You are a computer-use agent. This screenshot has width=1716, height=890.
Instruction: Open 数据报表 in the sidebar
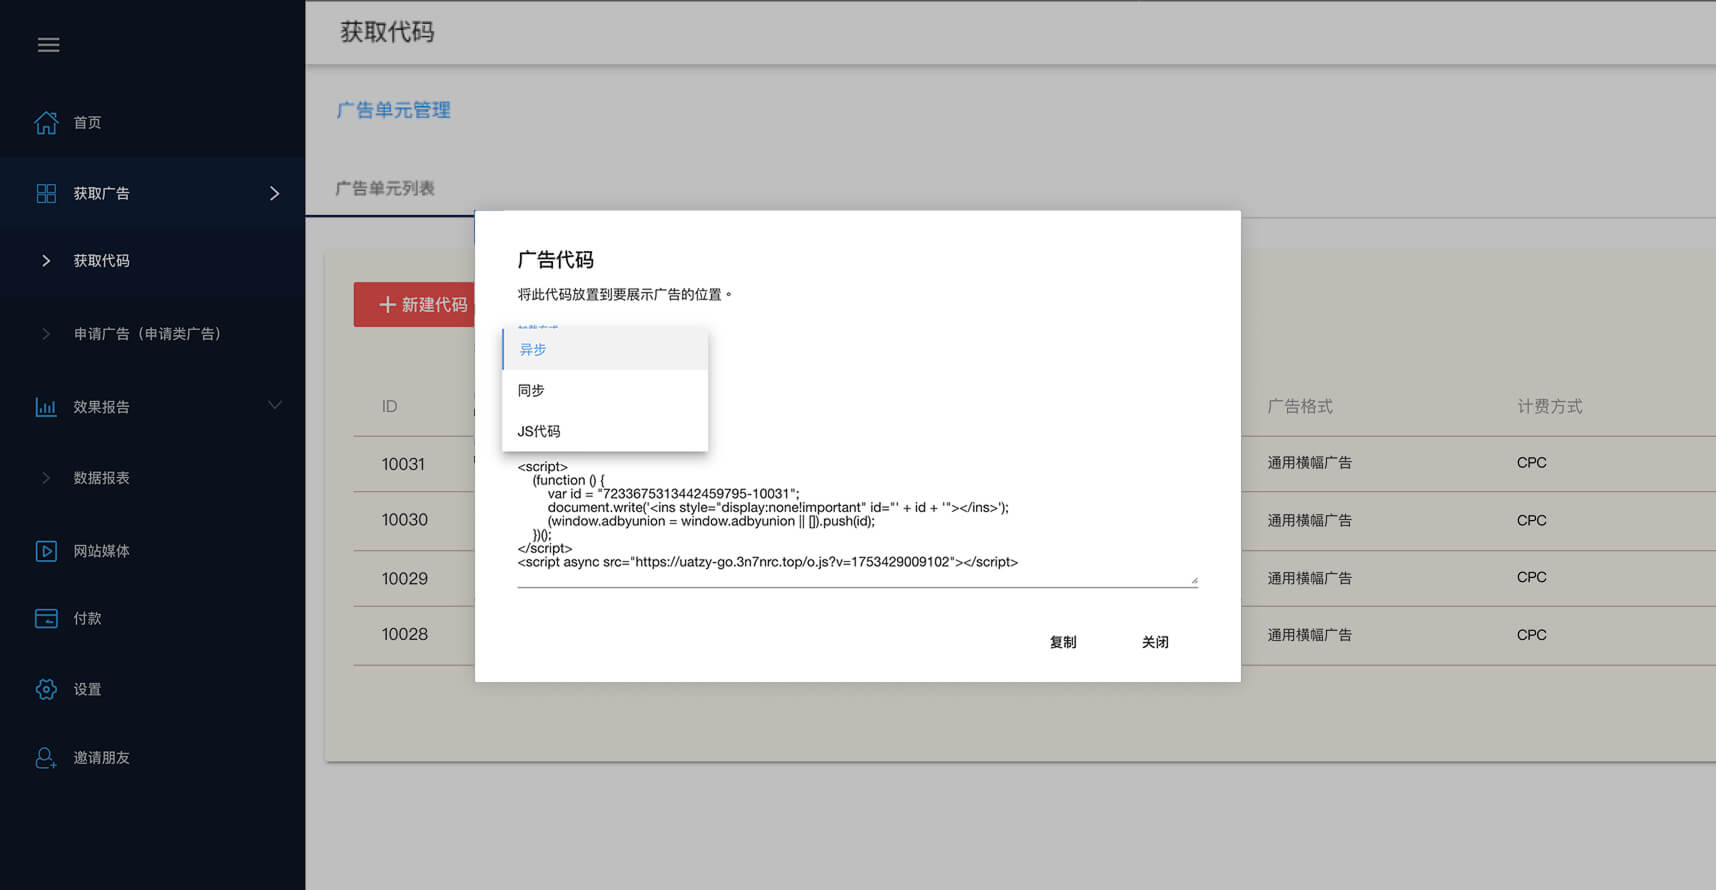point(101,478)
